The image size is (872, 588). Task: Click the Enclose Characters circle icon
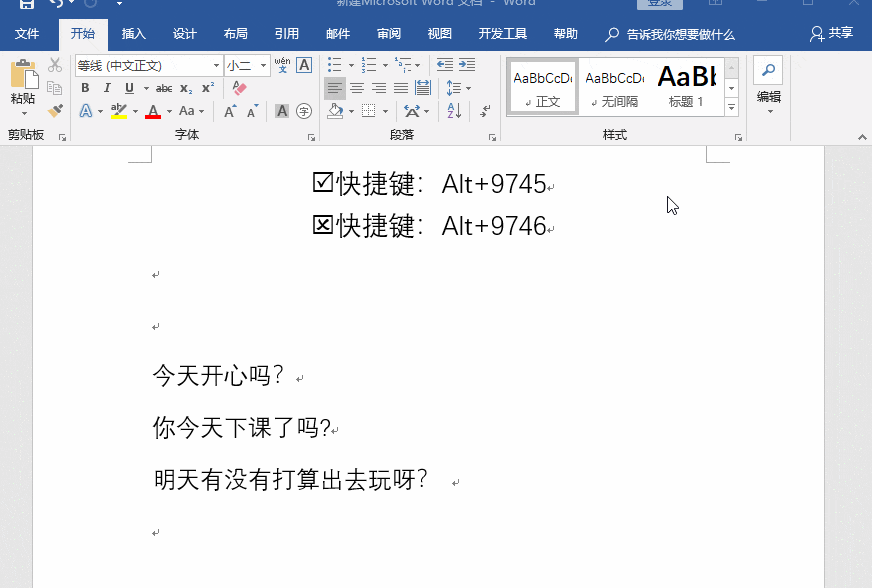pos(304,111)
